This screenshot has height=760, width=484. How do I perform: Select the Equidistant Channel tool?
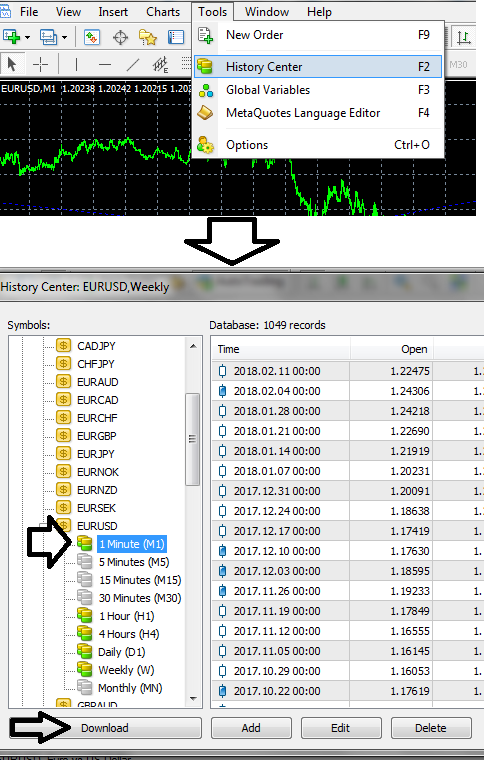[160, 64]
